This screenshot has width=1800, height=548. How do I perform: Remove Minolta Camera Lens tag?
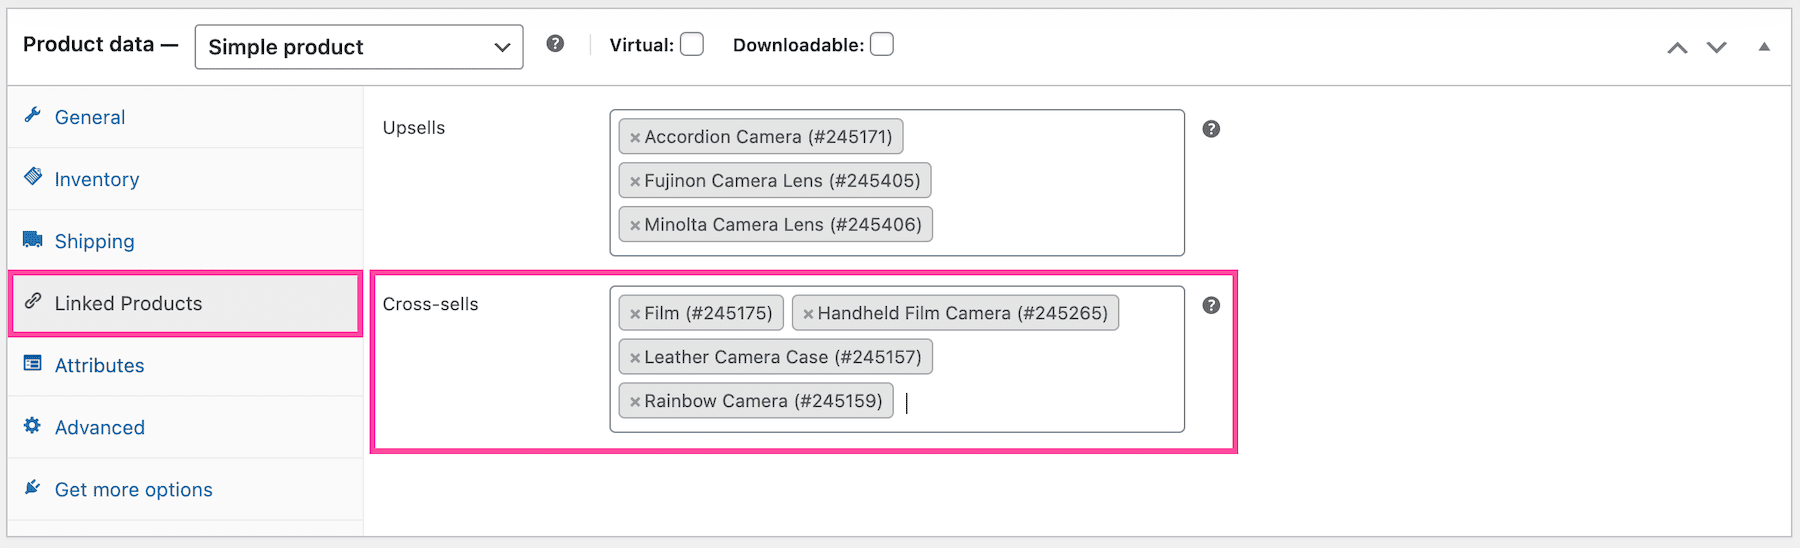[635, 226]
